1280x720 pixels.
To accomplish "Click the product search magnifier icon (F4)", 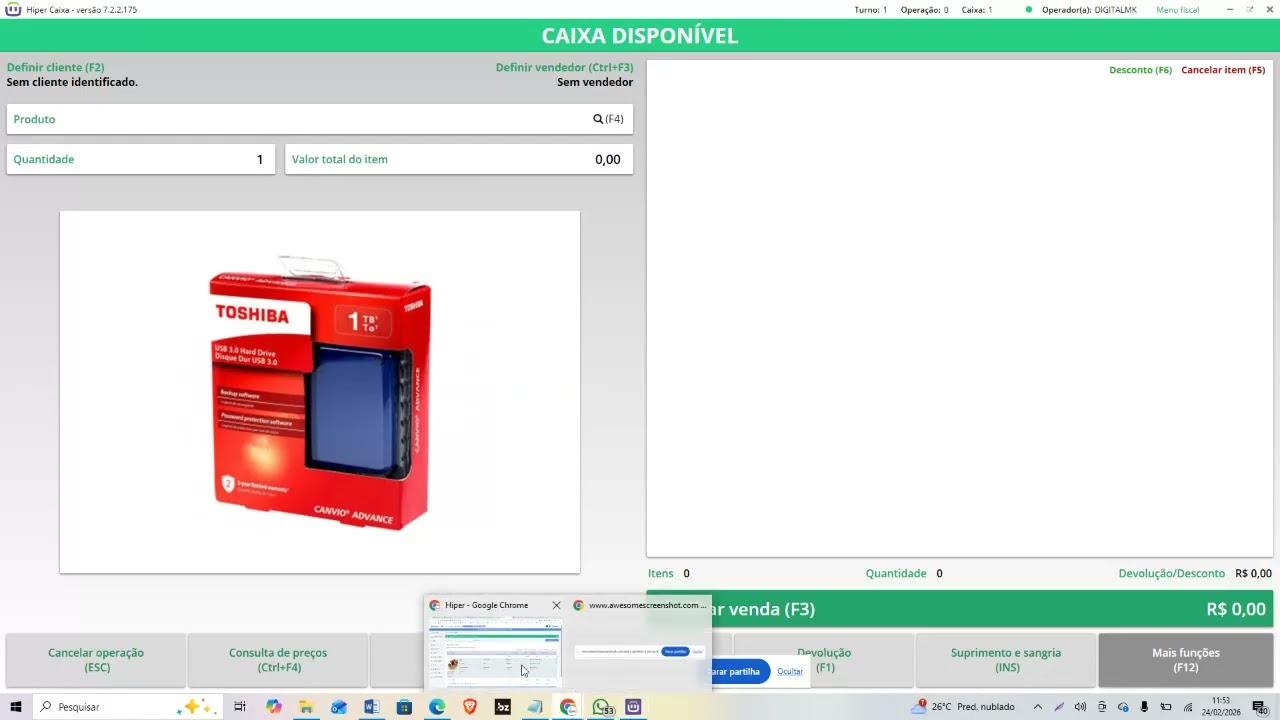I will [598, 119].
